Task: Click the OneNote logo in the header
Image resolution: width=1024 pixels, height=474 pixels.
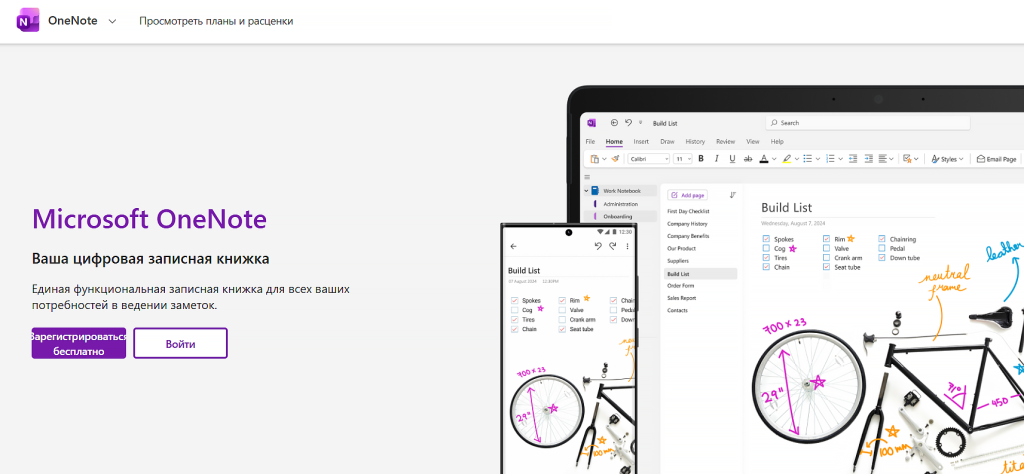Action: (x=27, y=21)
